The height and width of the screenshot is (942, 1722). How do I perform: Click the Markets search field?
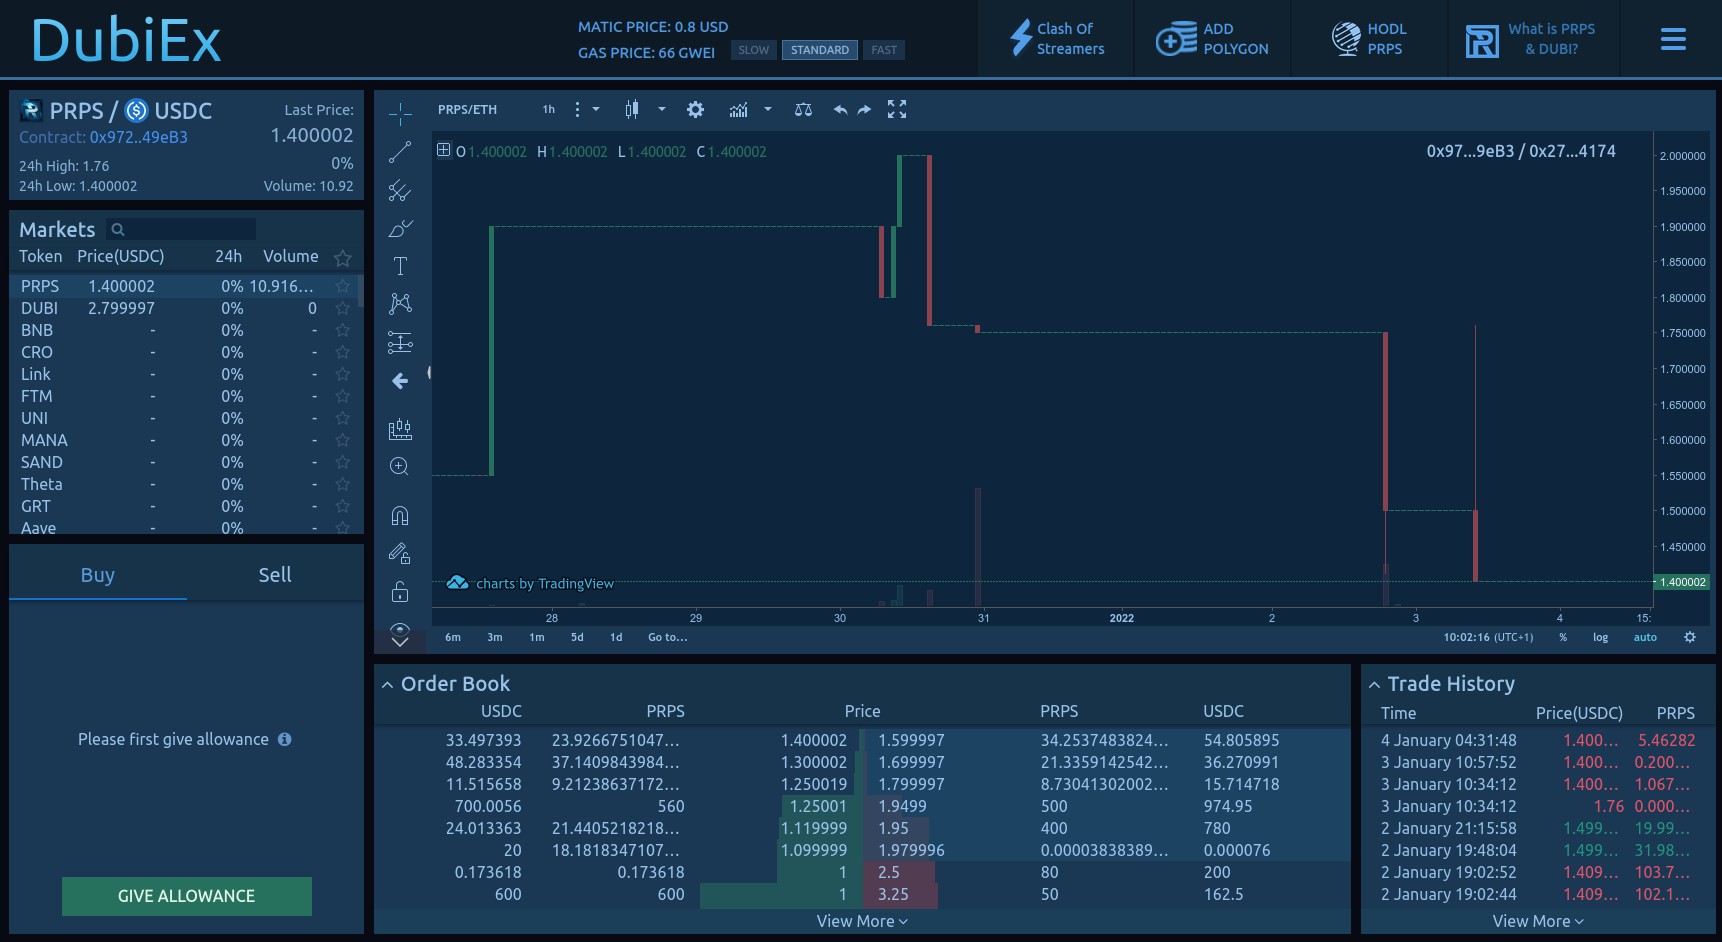click(181, 229)
